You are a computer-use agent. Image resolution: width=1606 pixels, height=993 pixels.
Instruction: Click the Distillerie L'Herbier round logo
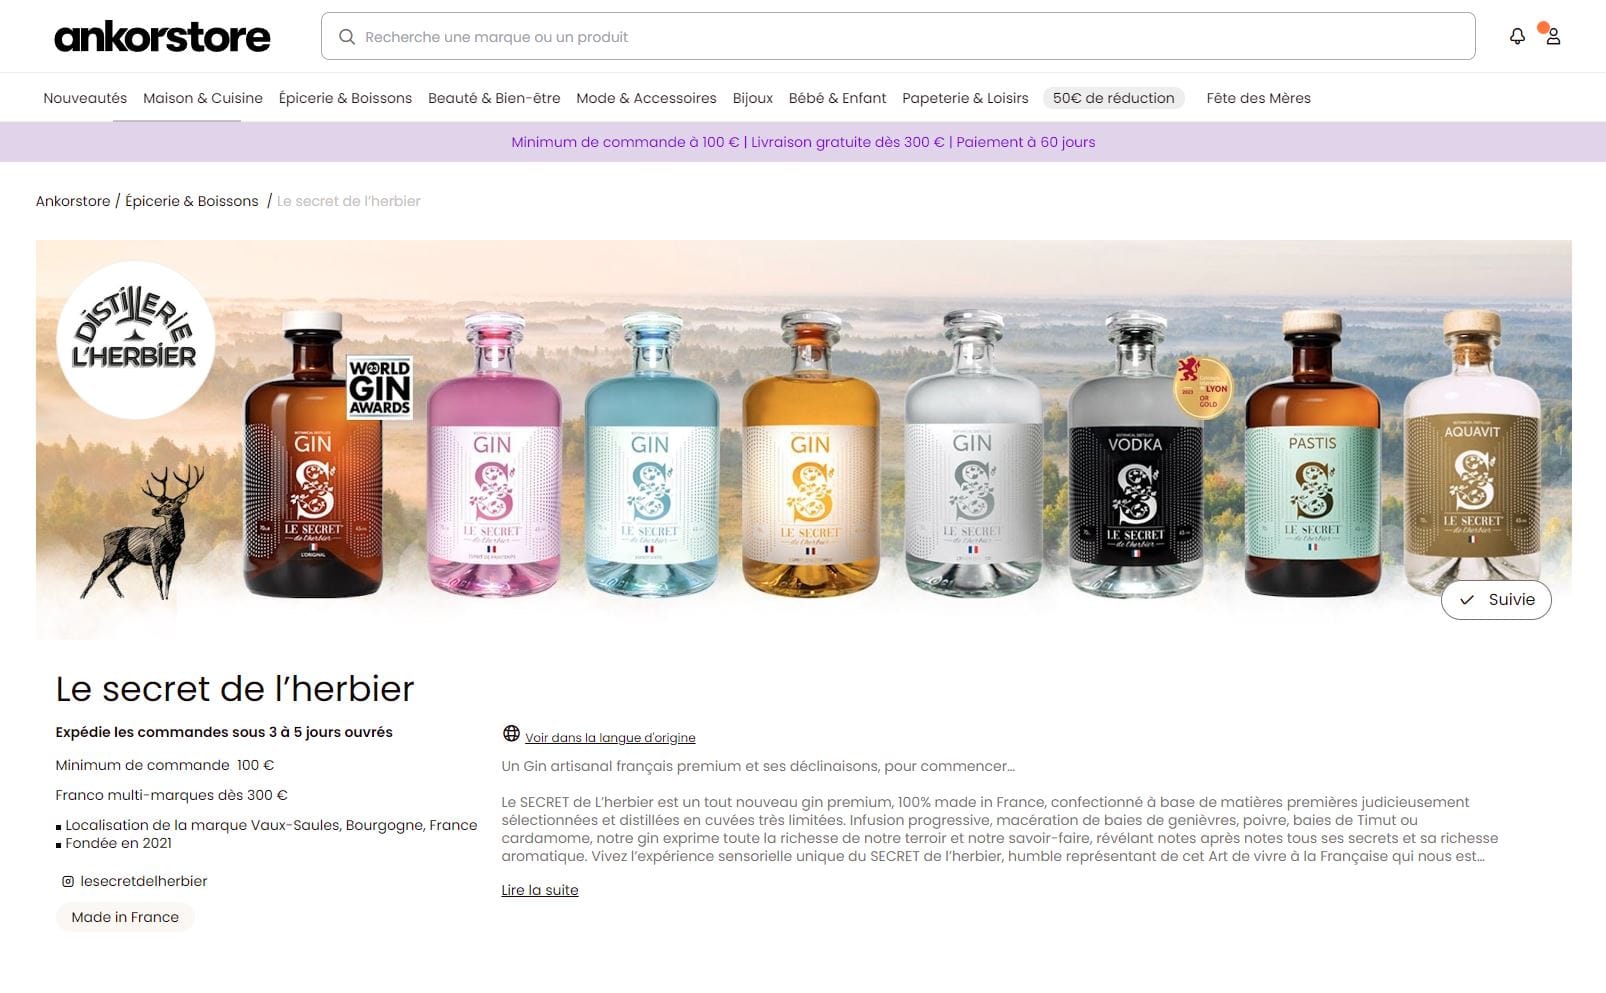pos(135,340)
